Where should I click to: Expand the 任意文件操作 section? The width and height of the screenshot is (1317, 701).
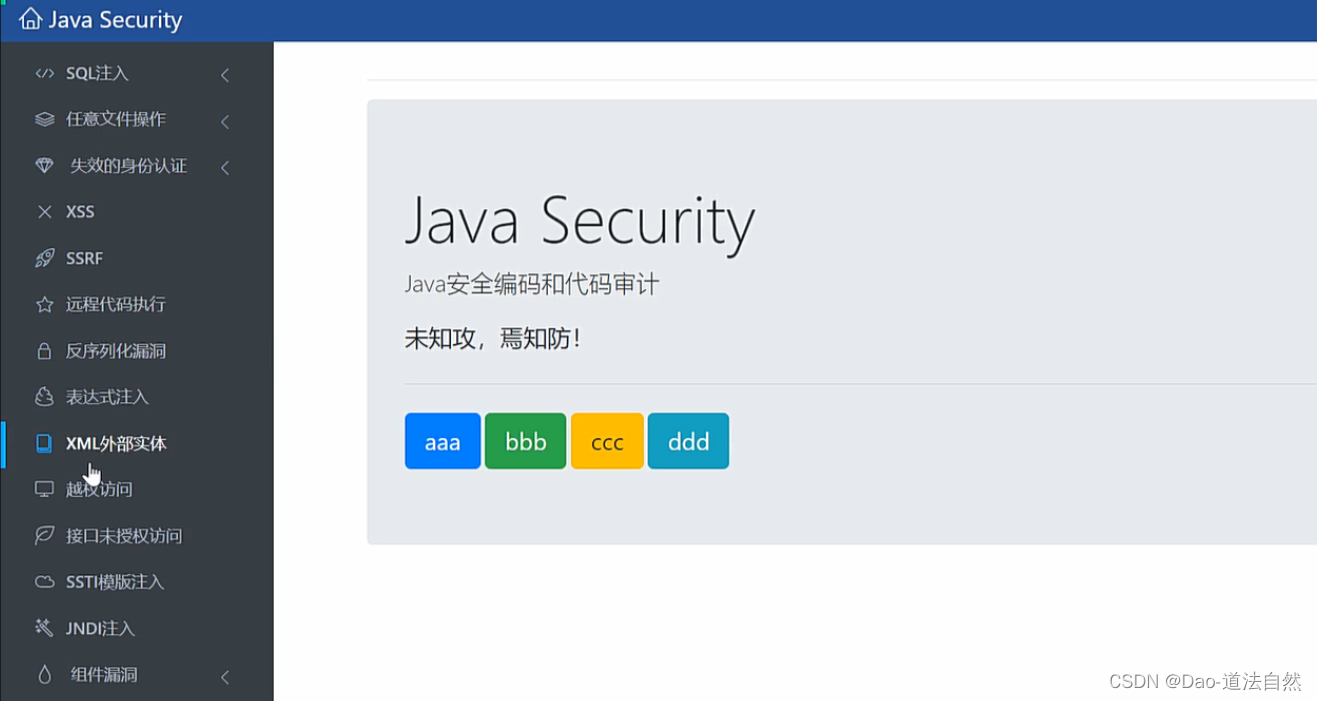tap(225, 120)
